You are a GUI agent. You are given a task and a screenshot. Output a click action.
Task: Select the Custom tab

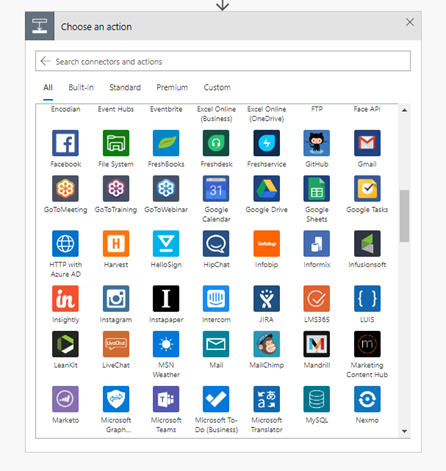point(217,87)
